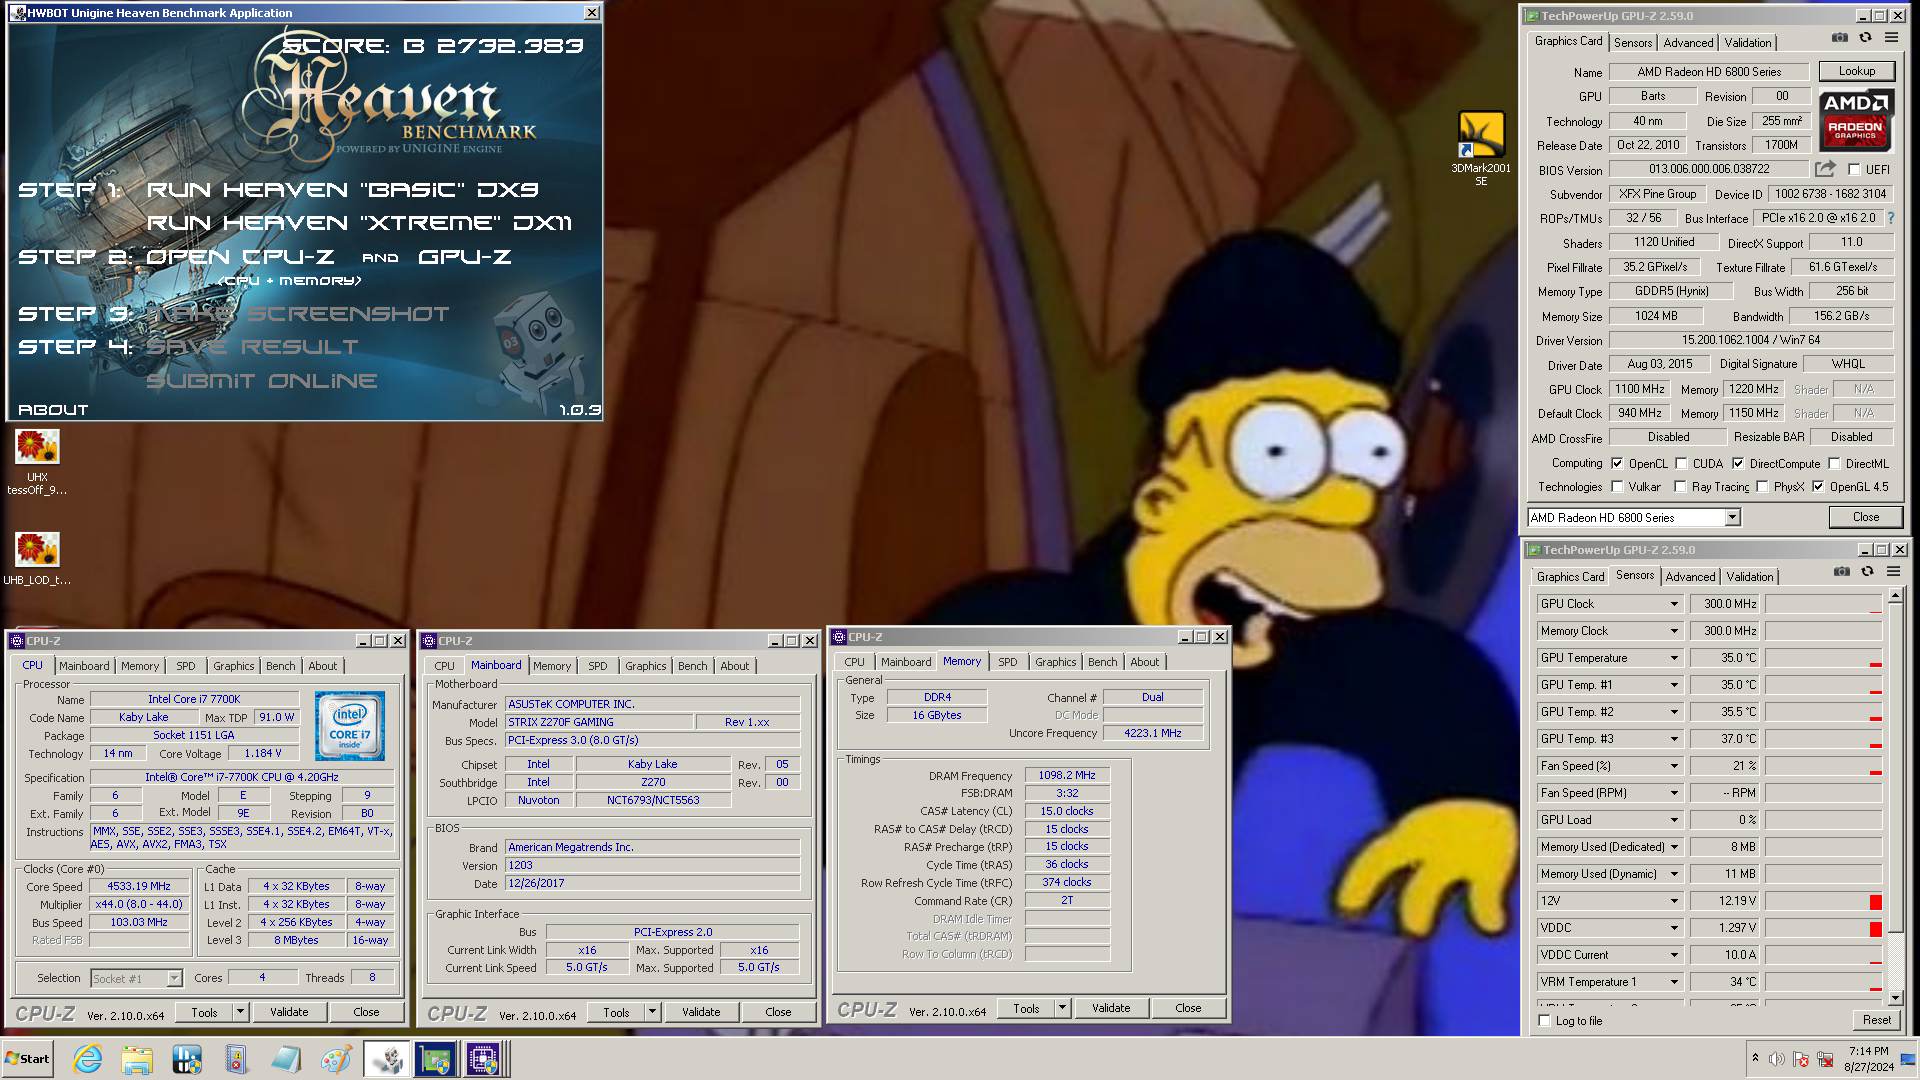
Task: Click the BIOS export arrow icon
Action: [x=1825, y=169]
